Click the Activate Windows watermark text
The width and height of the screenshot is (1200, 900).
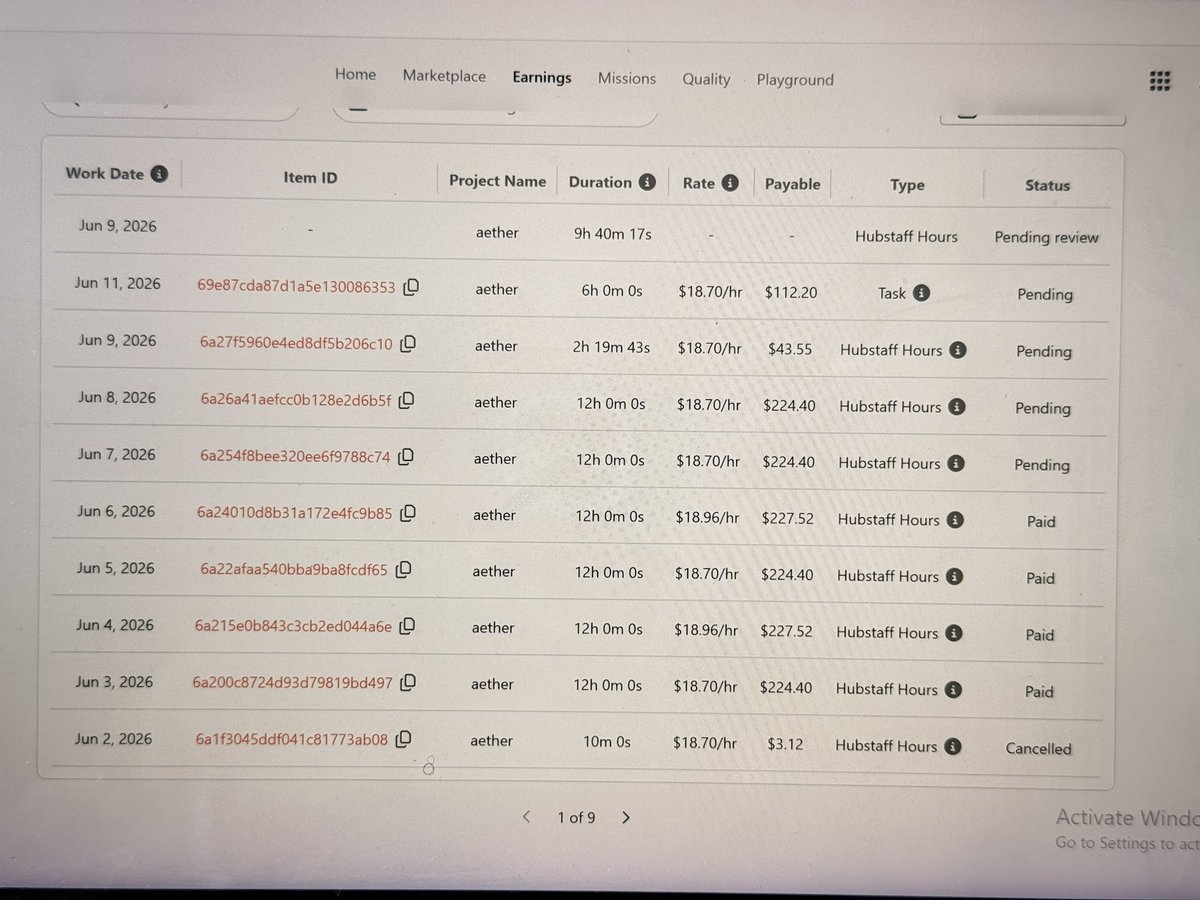pos(1127,818)
